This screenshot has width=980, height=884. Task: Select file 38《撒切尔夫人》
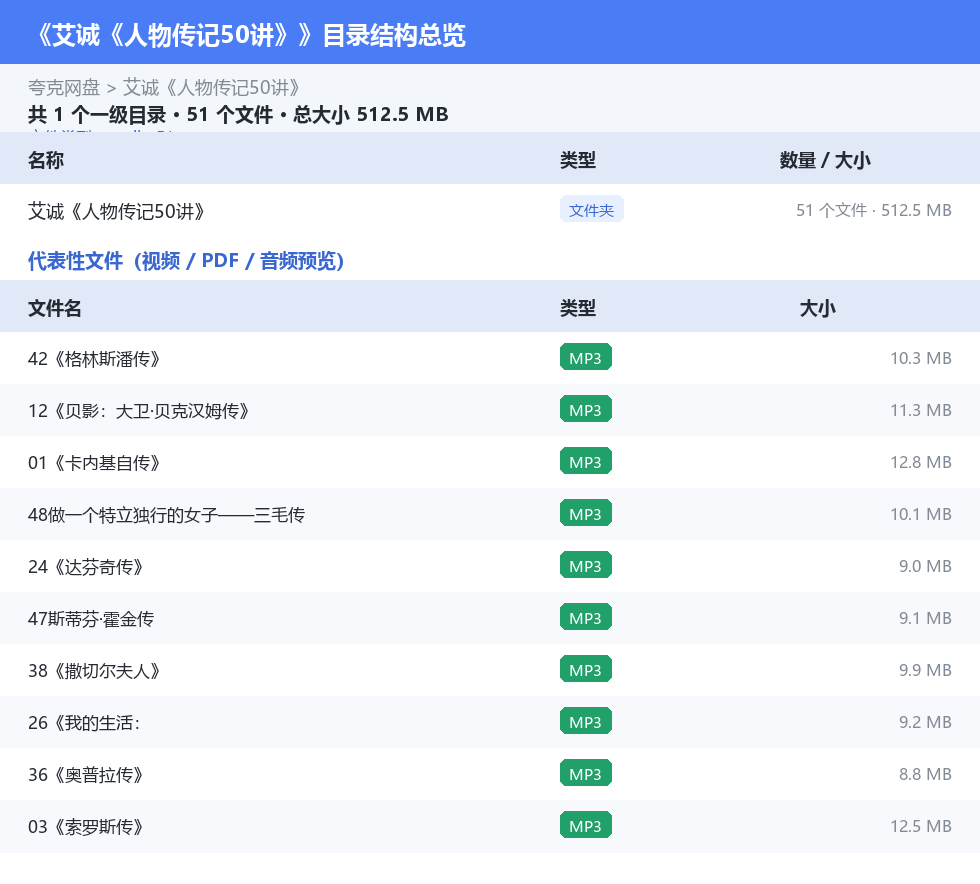(94, 670)
